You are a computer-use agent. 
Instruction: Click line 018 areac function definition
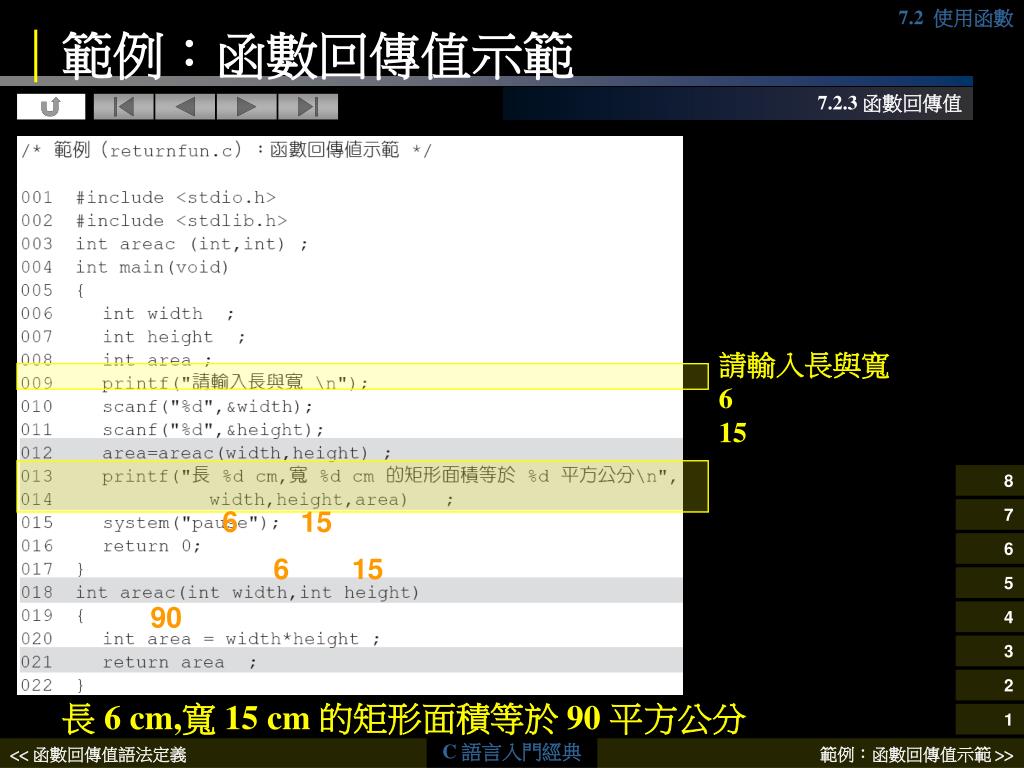(x=220, y=592)
